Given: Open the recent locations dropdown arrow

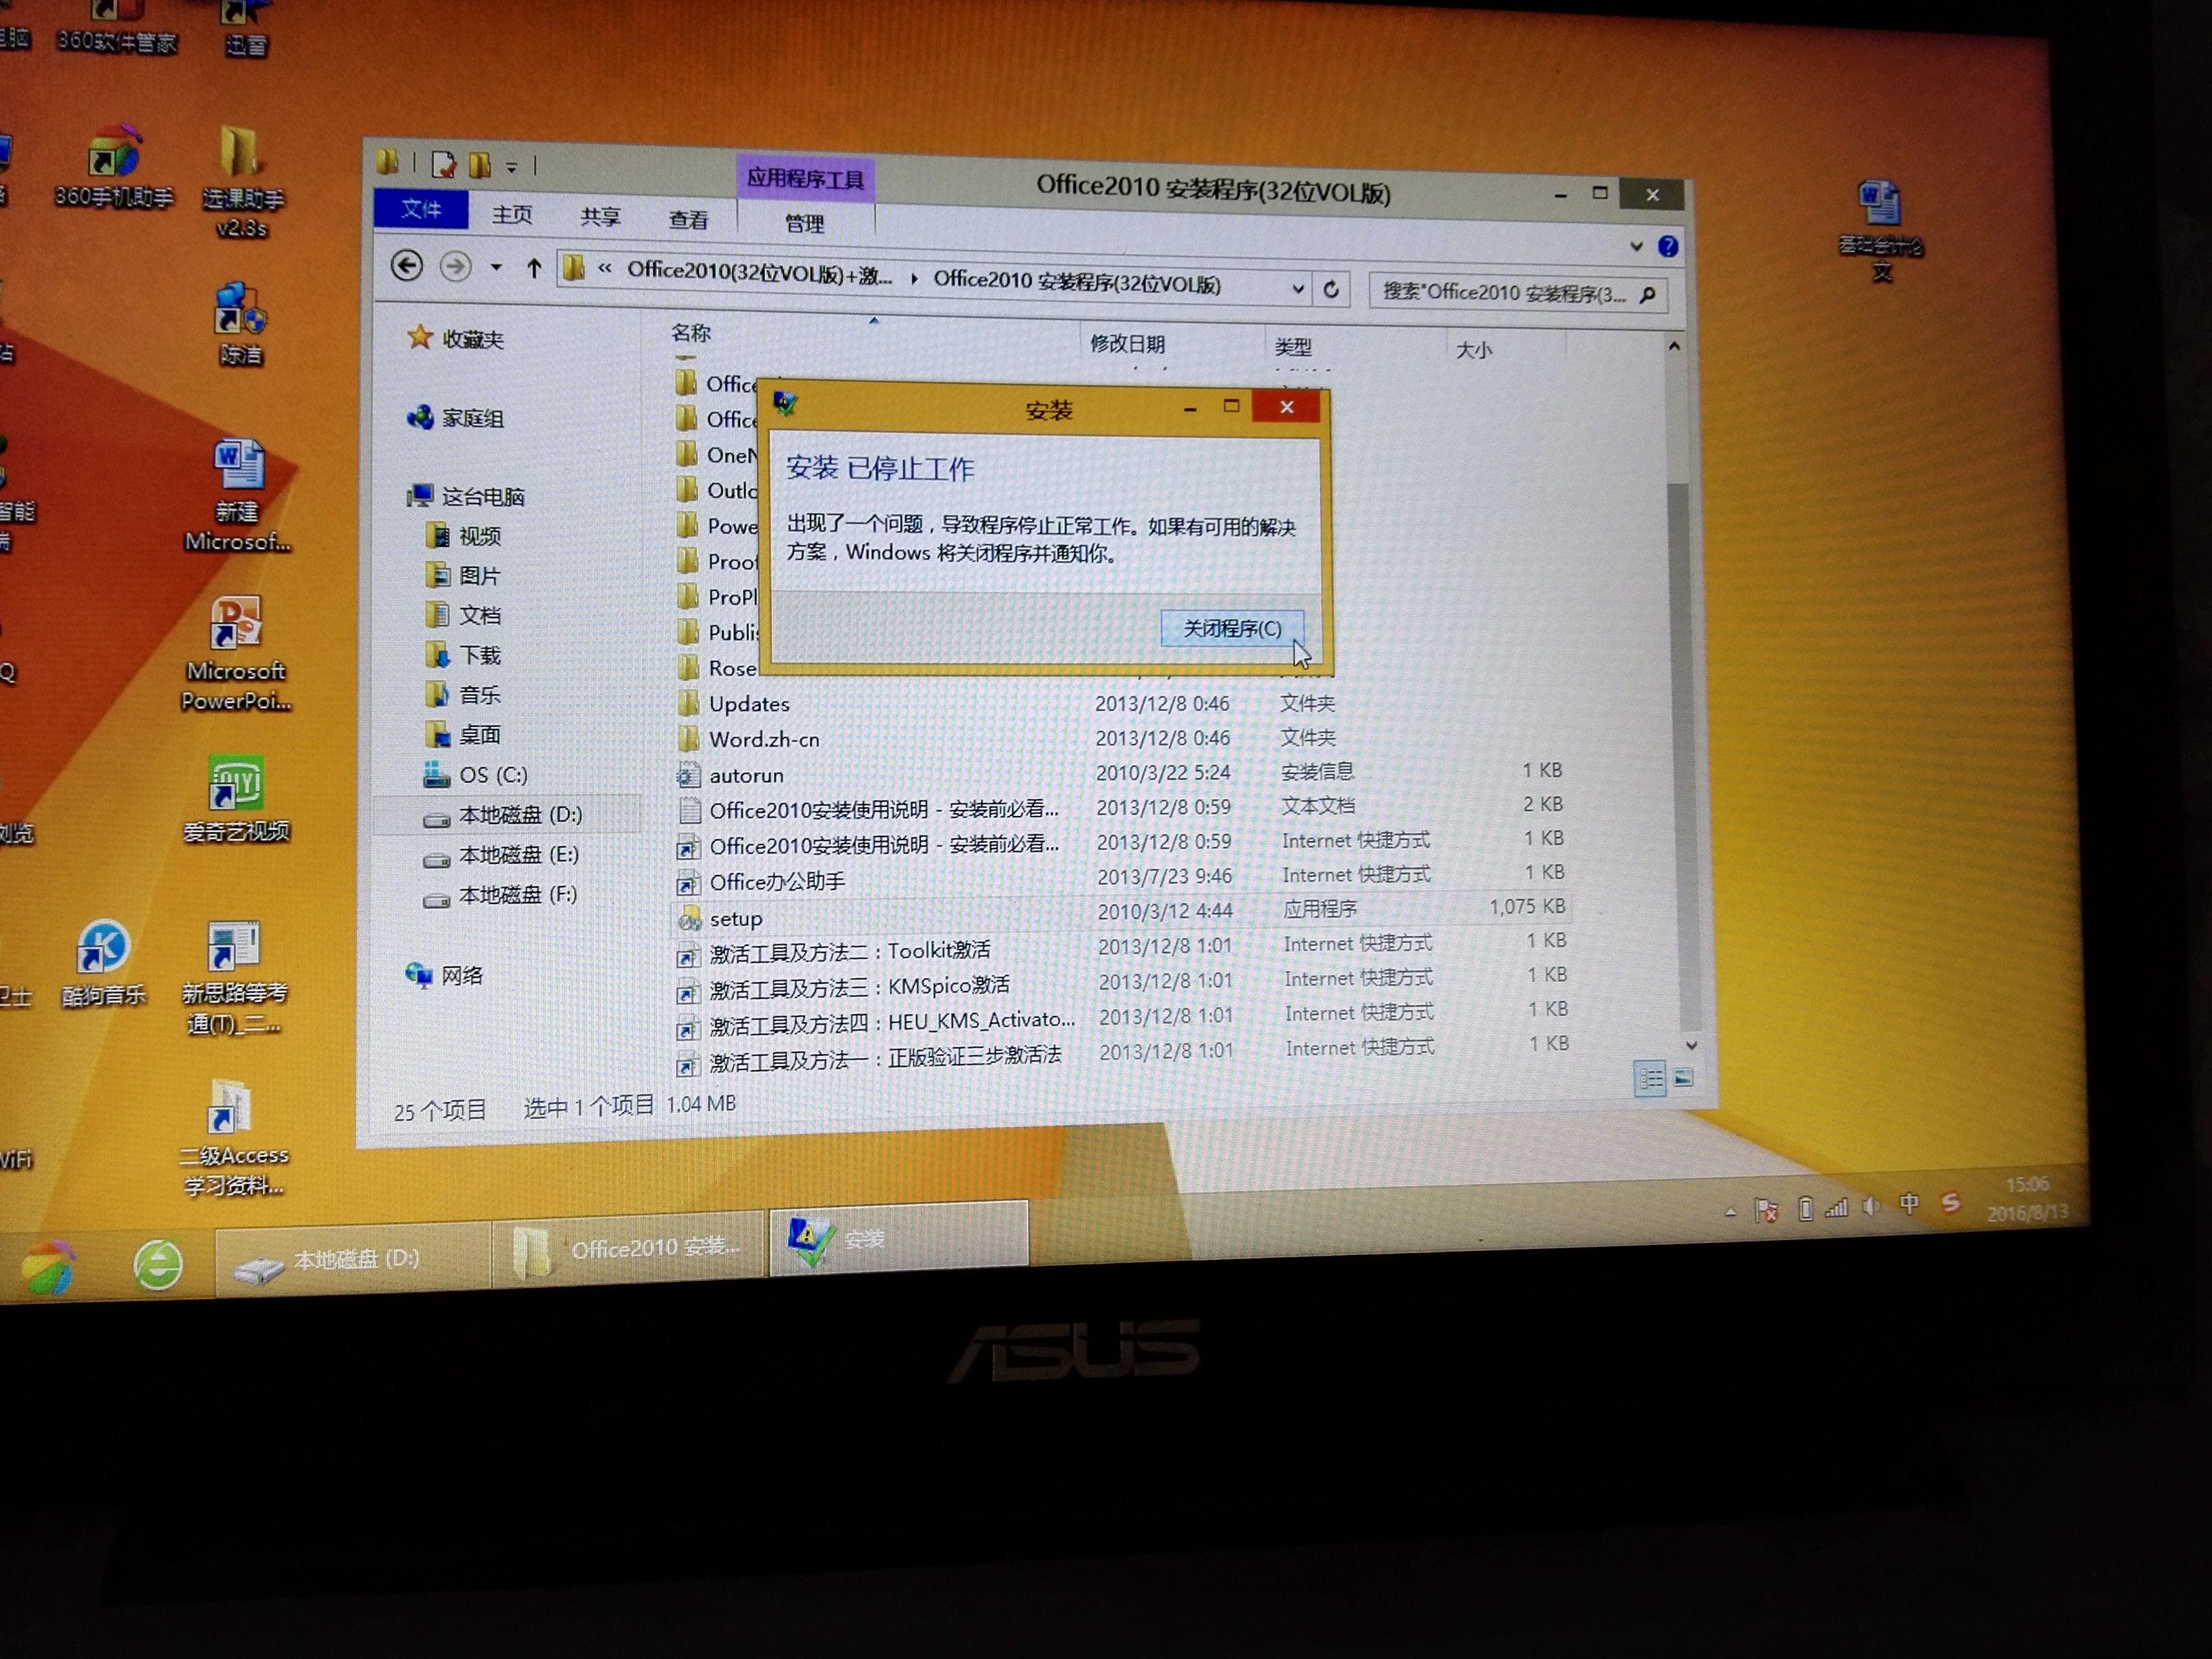Looking at the screenshot, I should 496,268.
